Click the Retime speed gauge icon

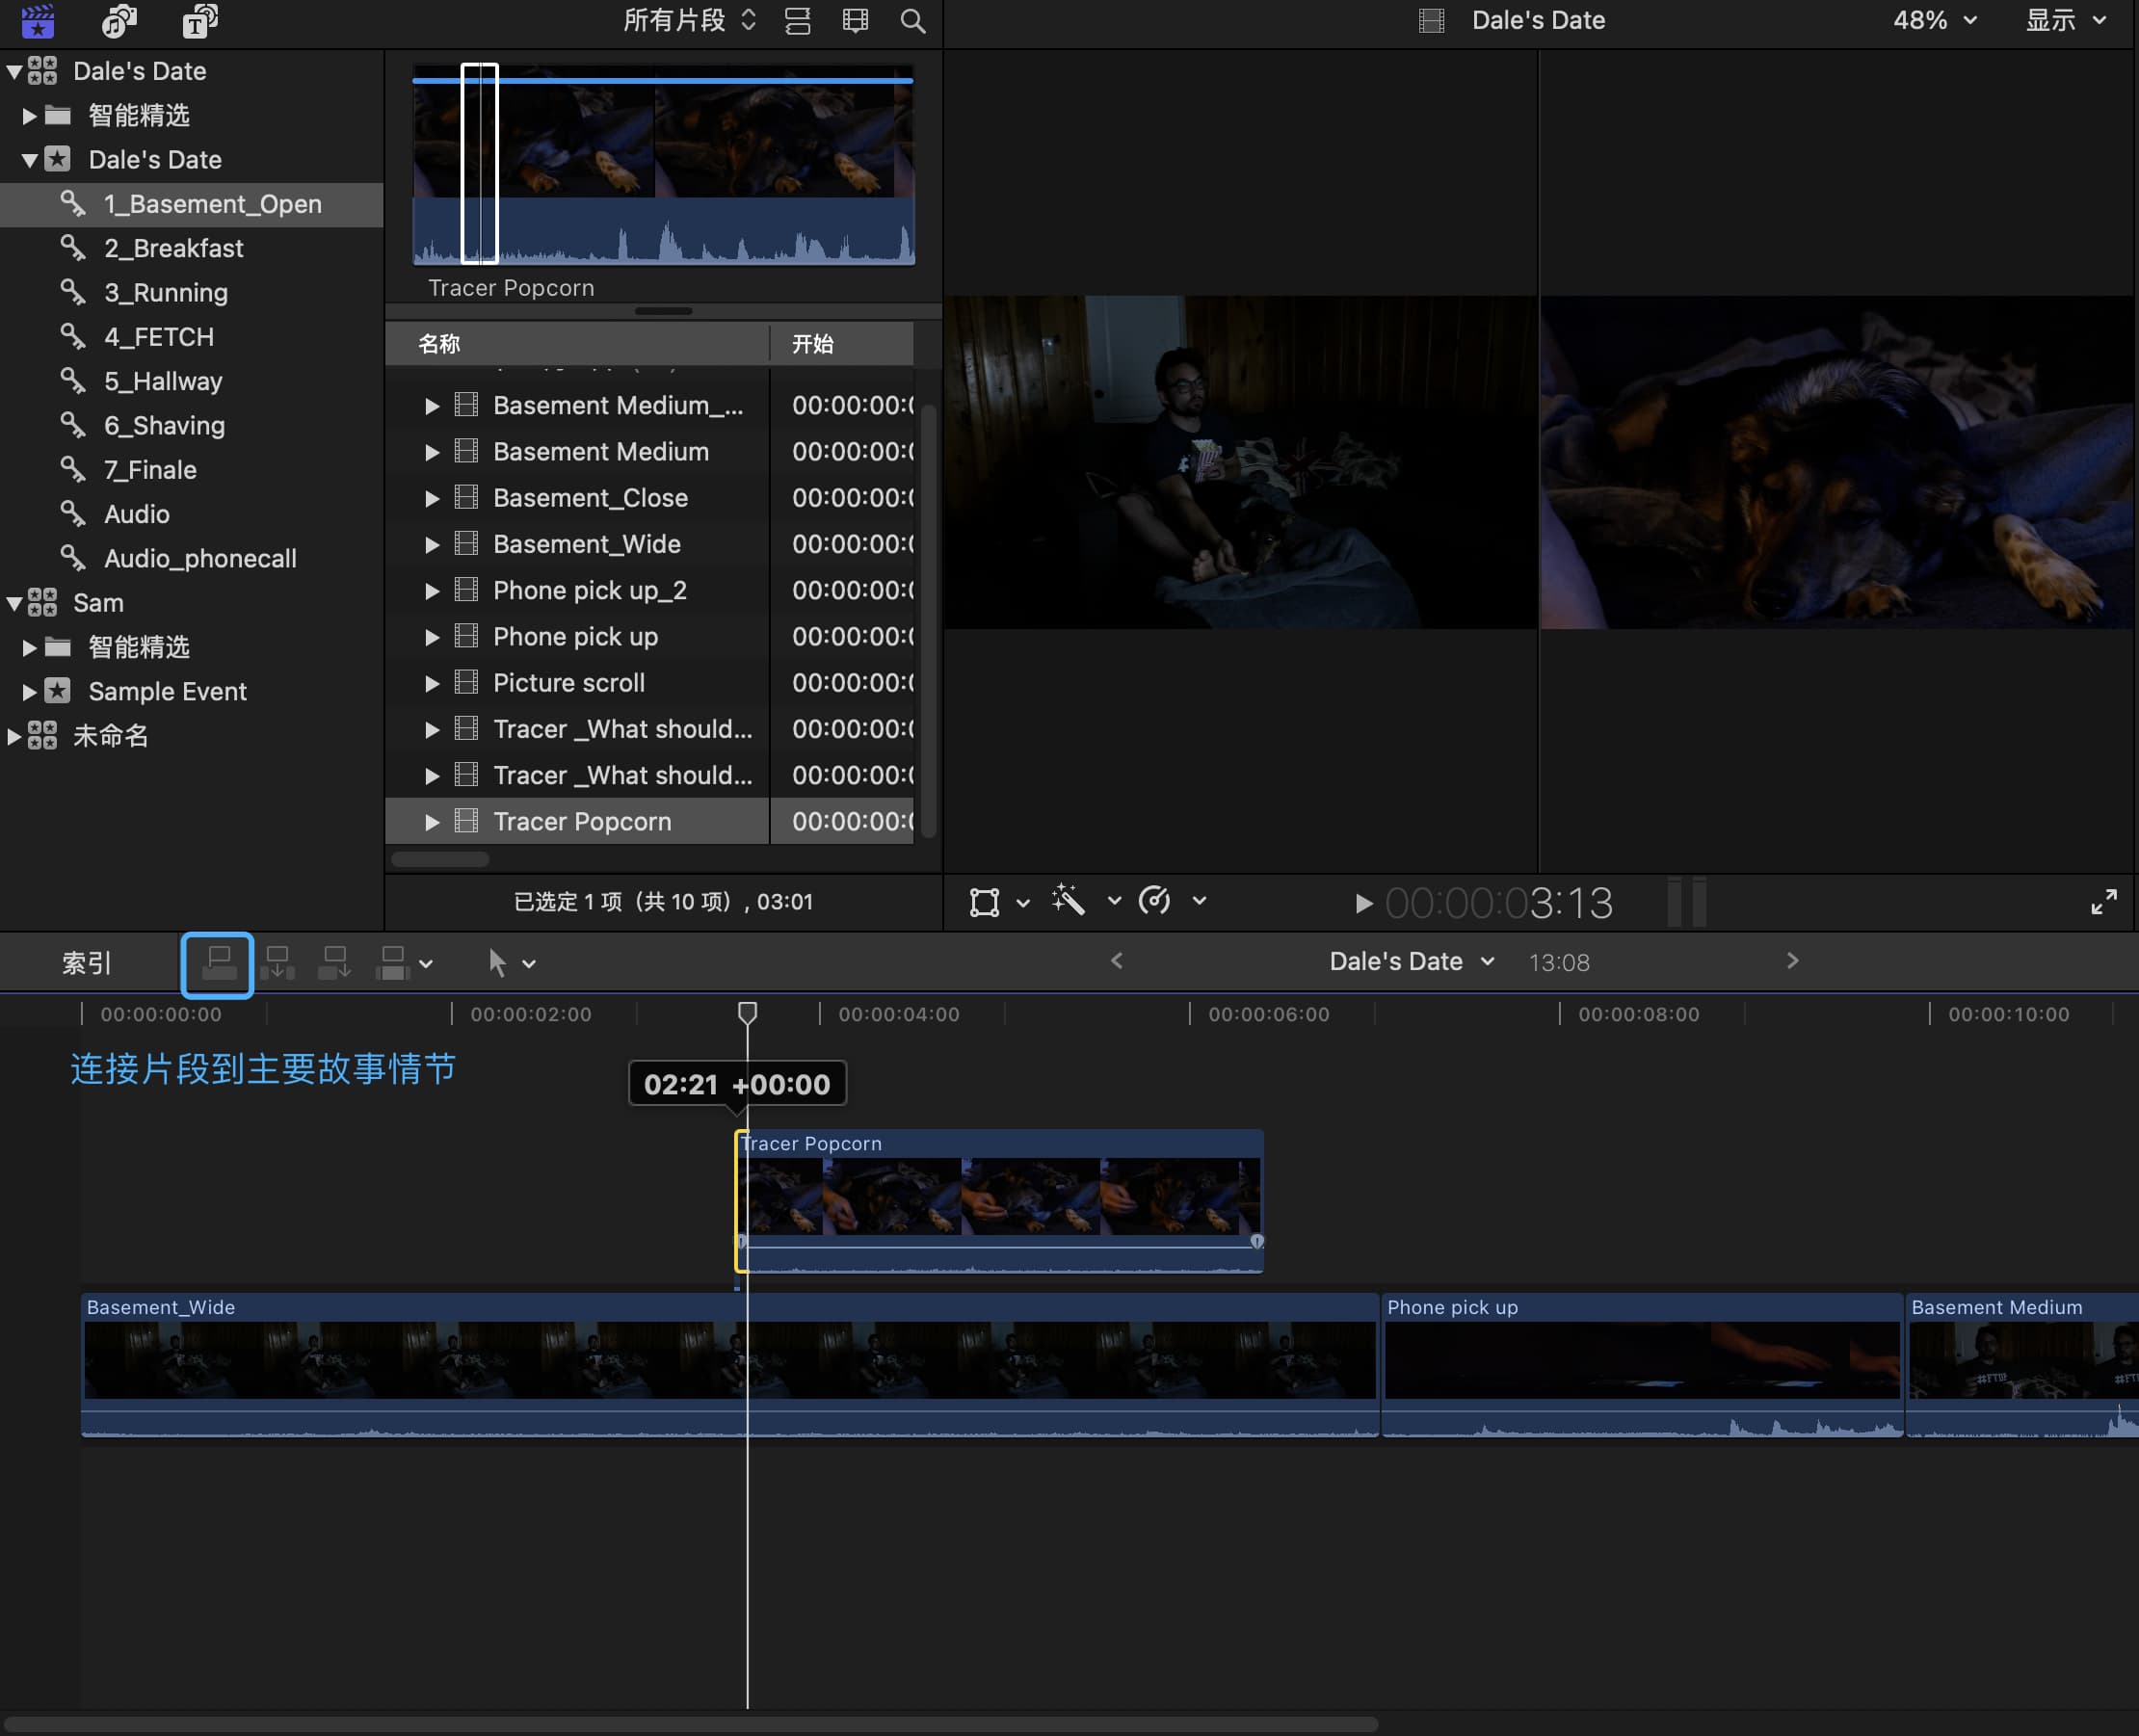1155,900
